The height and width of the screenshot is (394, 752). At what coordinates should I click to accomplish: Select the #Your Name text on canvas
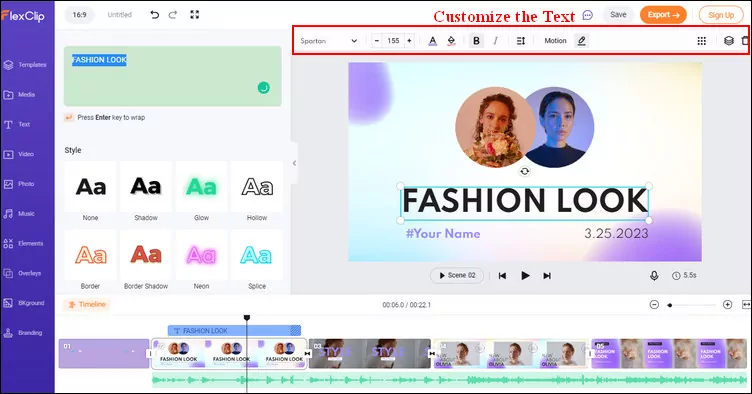[443, 233]
